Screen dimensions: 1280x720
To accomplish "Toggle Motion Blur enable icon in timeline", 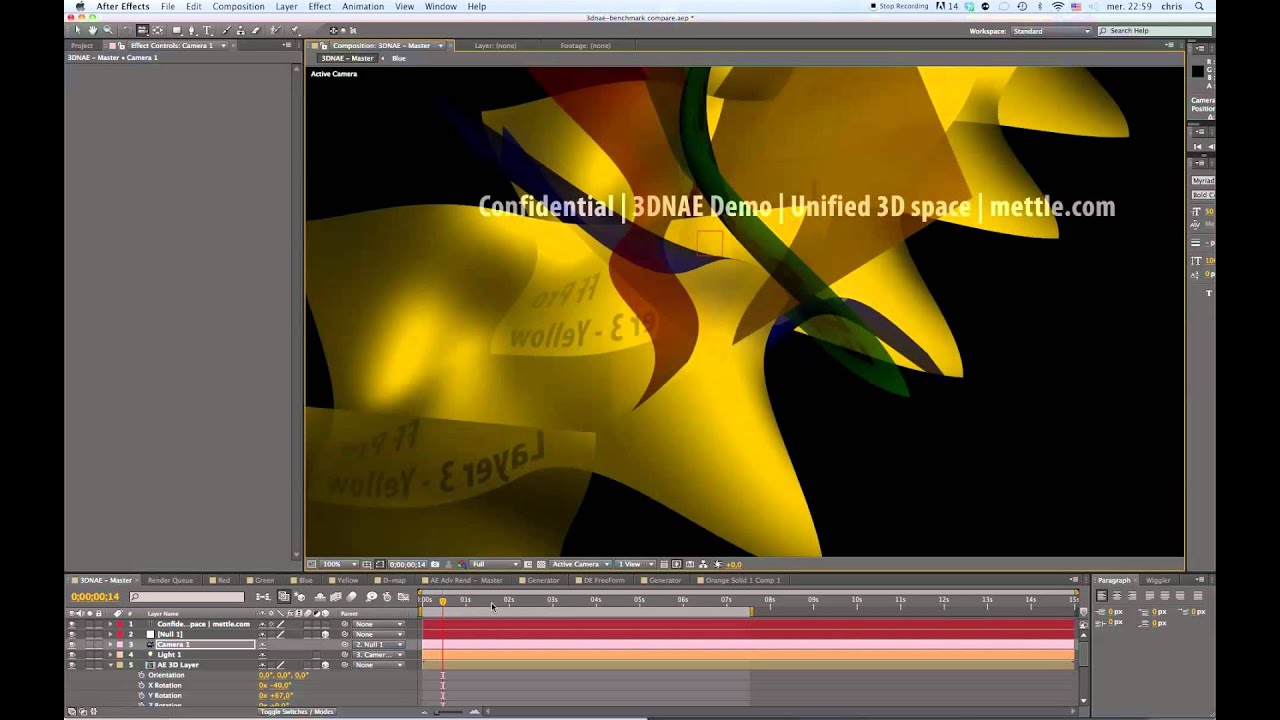I will coord(351,597).
